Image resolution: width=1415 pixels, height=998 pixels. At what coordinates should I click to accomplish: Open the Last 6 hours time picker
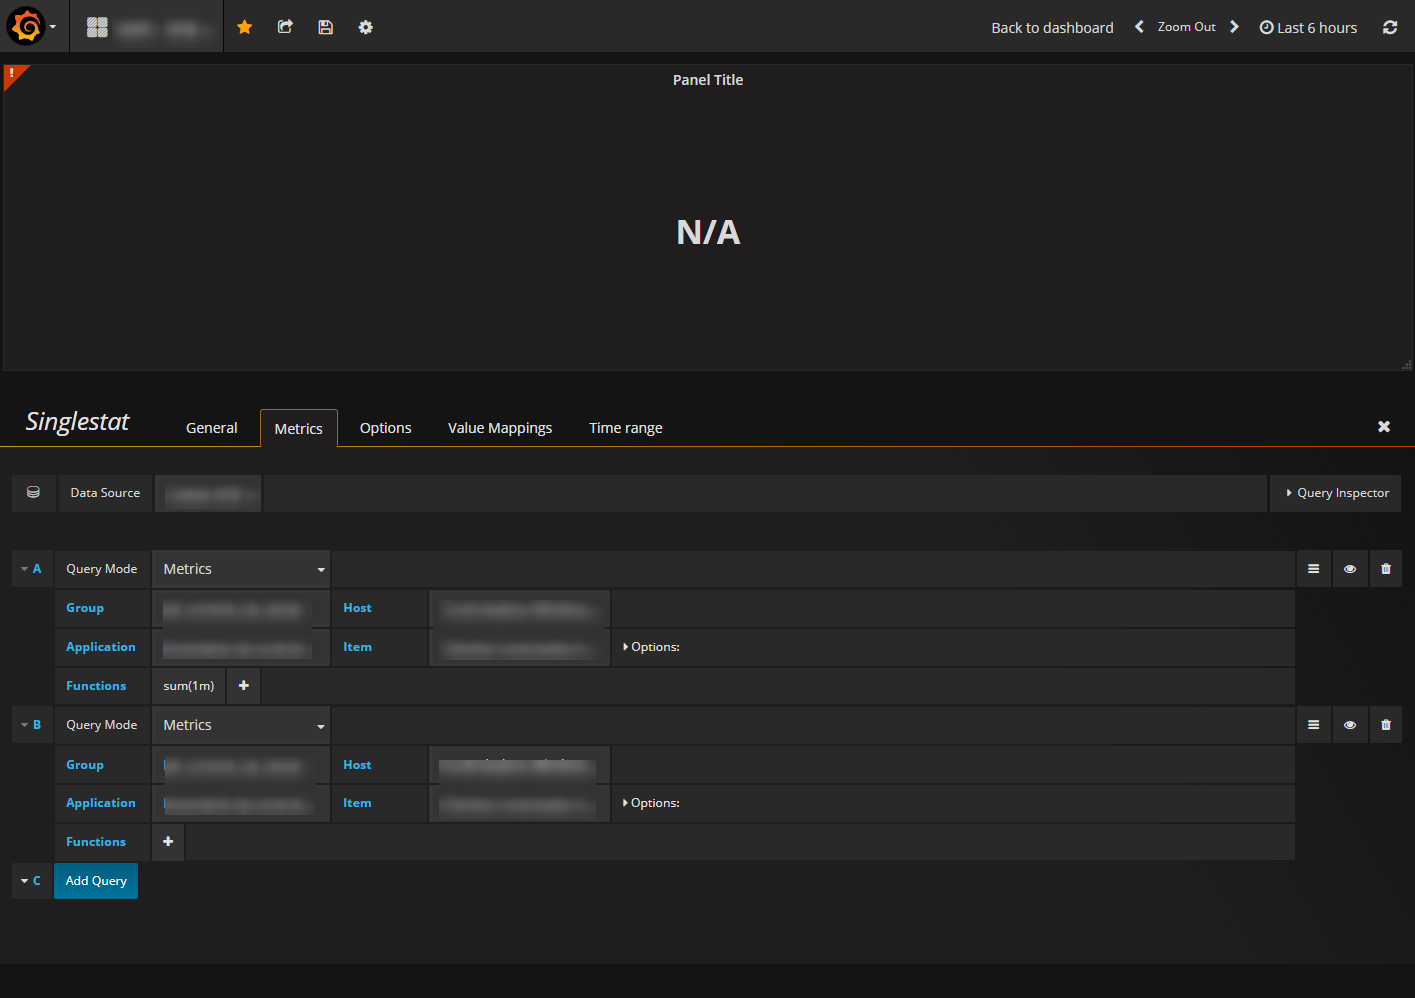[1308, 27]
